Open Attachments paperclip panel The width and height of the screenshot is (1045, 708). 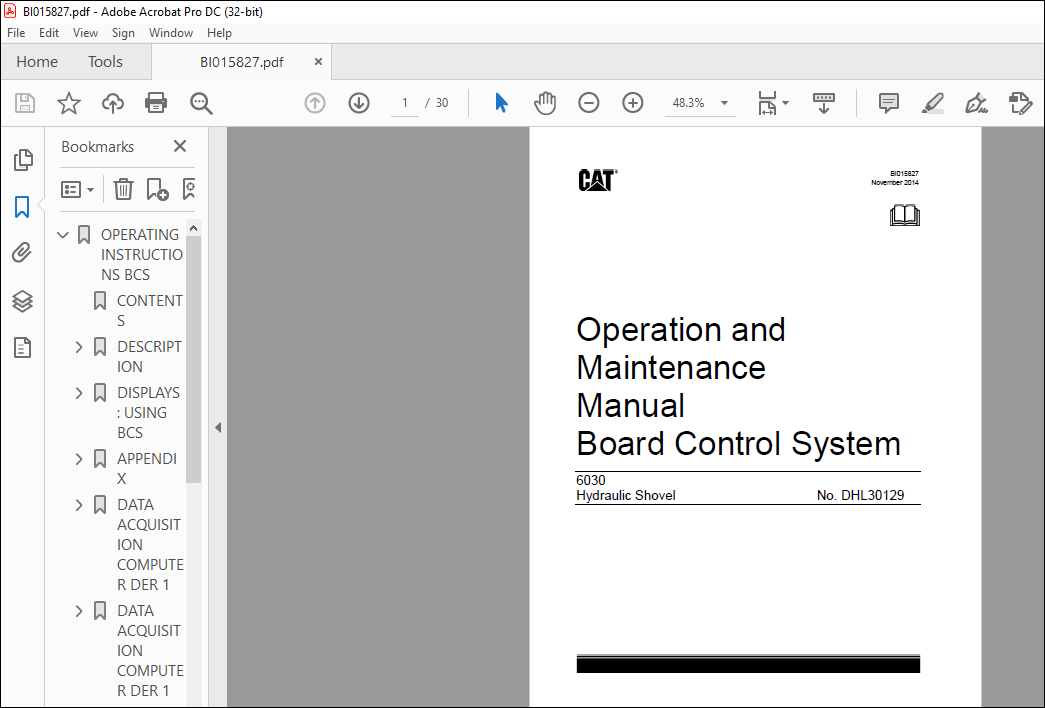coord(22,253)
